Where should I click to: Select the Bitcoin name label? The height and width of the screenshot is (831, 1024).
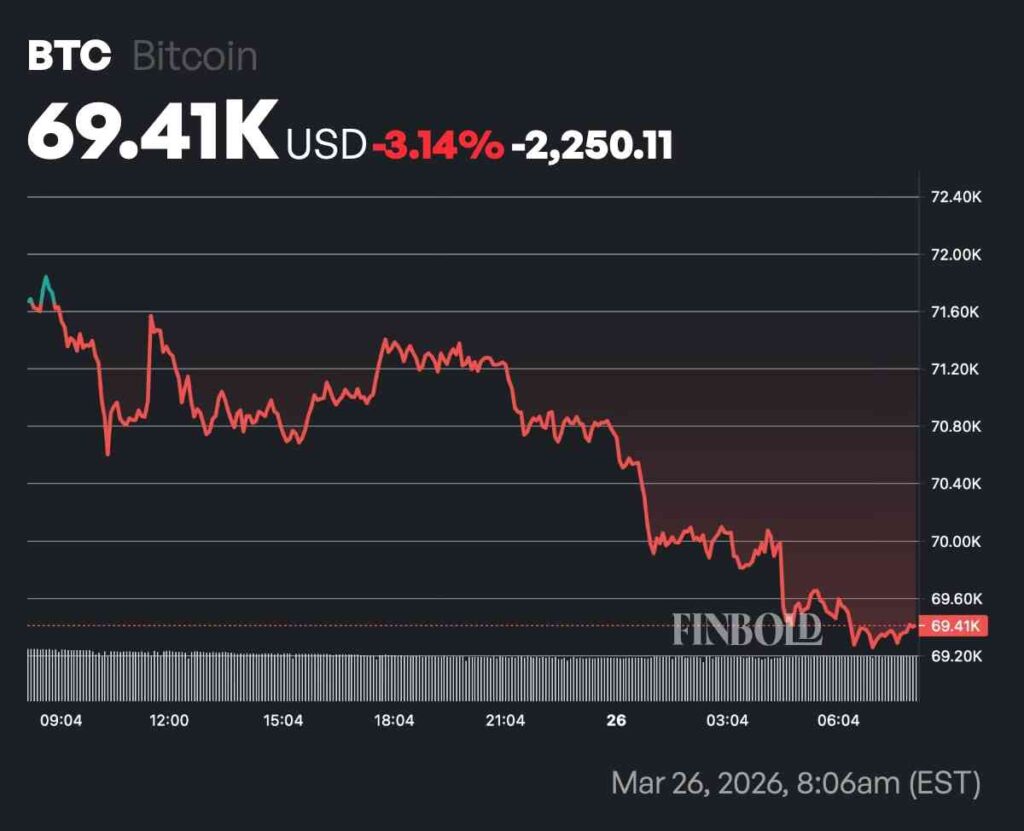click(x=195, y=56)
